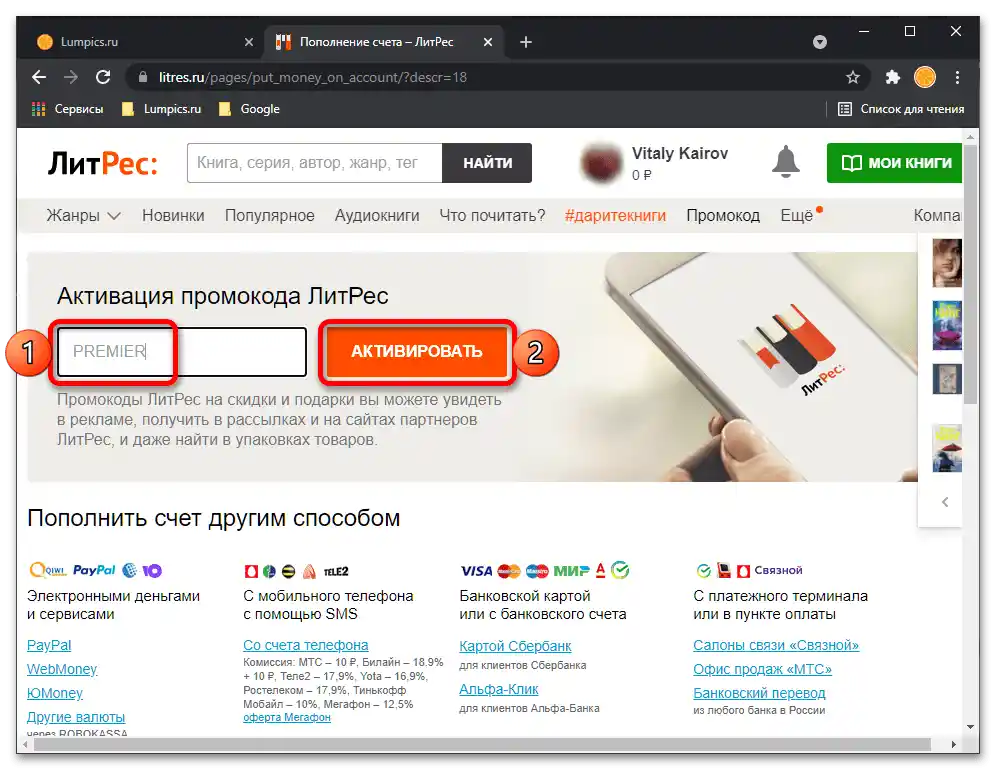Open the Lumpics.ru bookmark folder
Viewport: 996px width, 770px height.
click(x=161, y=109)
